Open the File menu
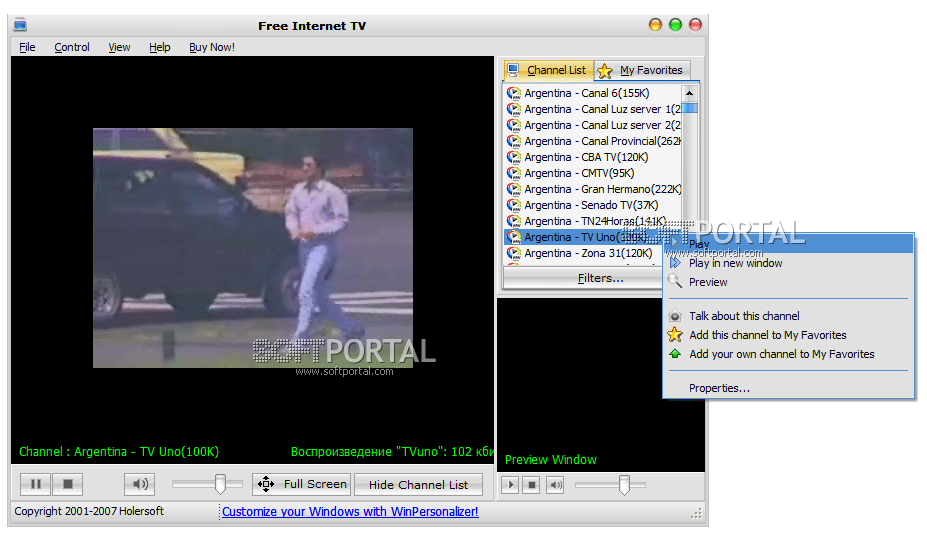927x535 pixels. coord(27,47)
